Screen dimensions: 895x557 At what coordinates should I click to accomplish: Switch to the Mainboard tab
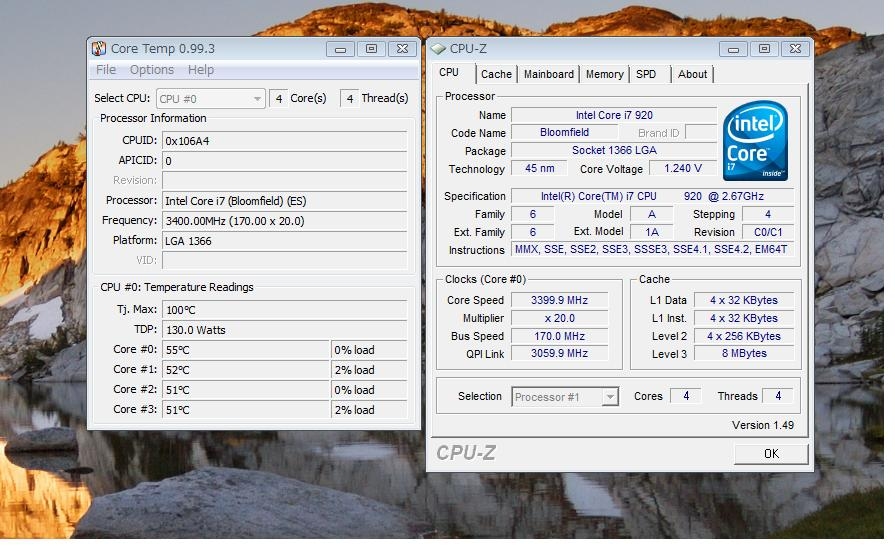point(549,74)
